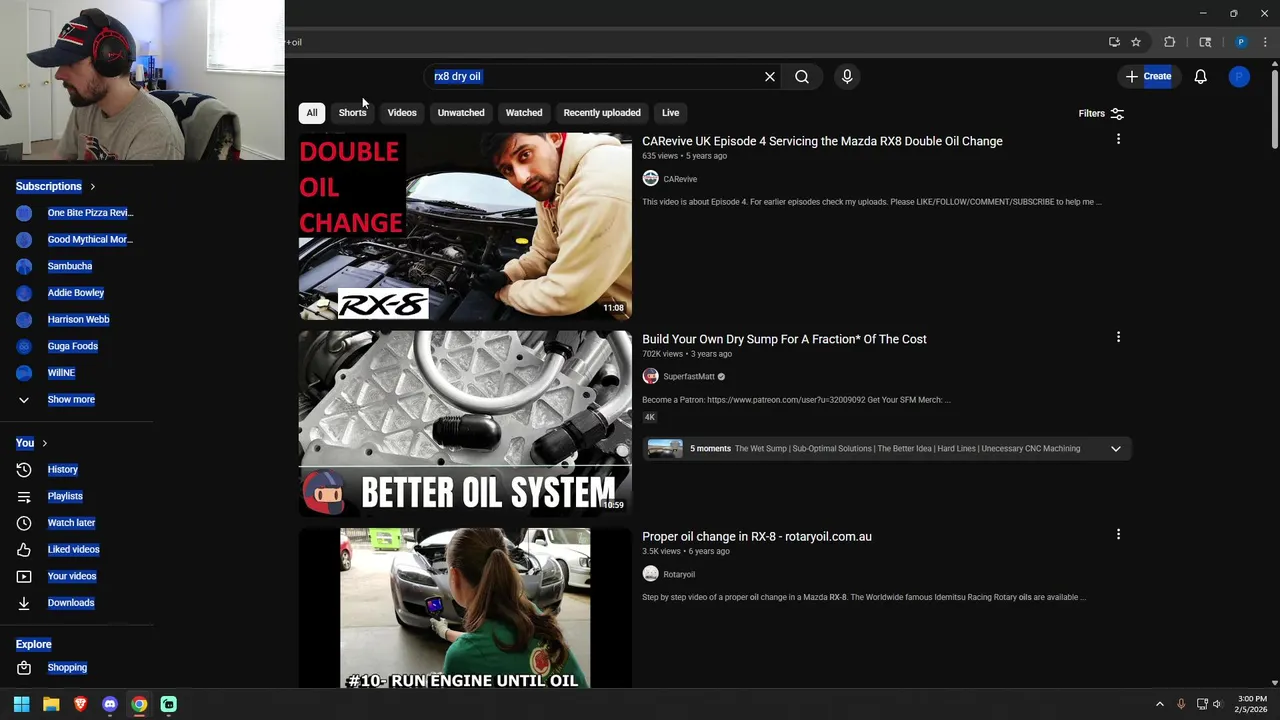Select the Unwatched filter chip
The image size is (1280, 720).
pyautogui.click(x=461, y=113)
